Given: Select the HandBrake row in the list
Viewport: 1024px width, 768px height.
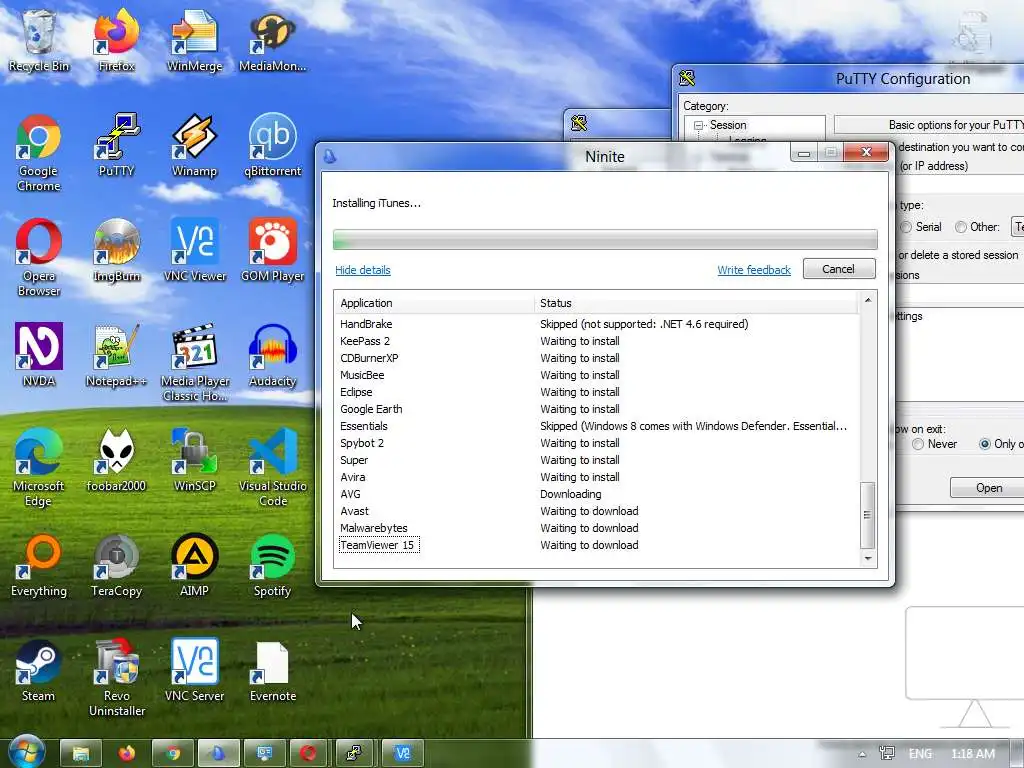Looking at the screenshot, I should [x=597, y=324].
